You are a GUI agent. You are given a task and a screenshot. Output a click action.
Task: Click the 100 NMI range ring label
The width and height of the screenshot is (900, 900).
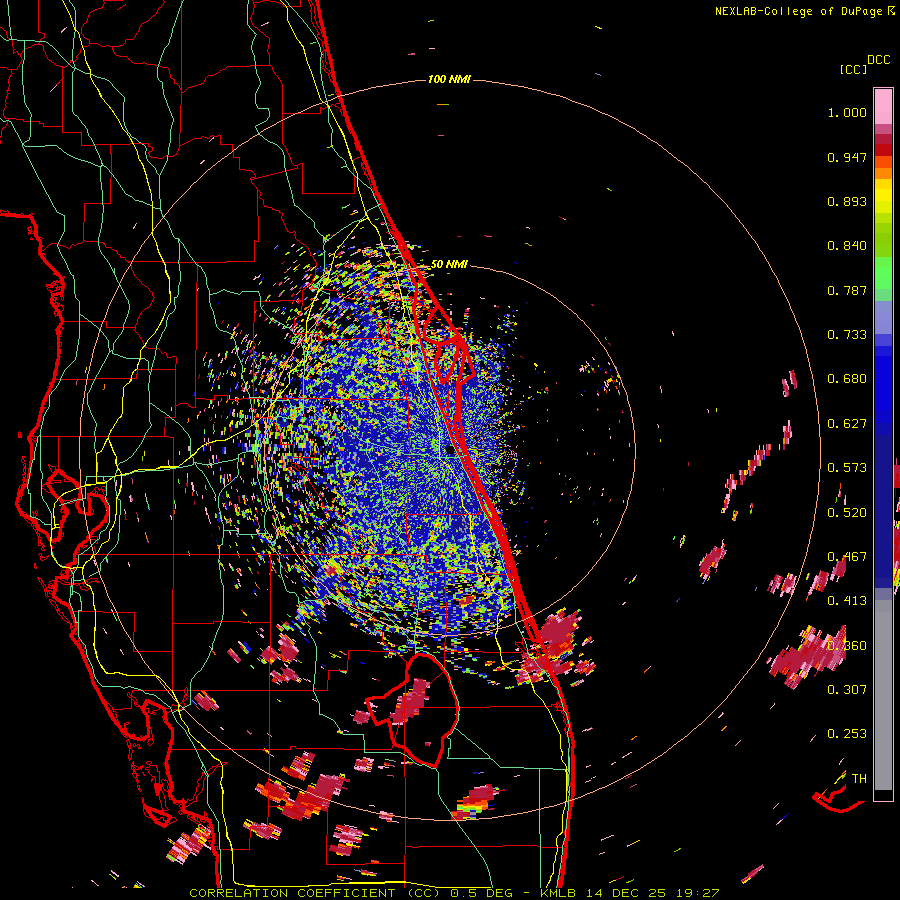click(449, 79)
